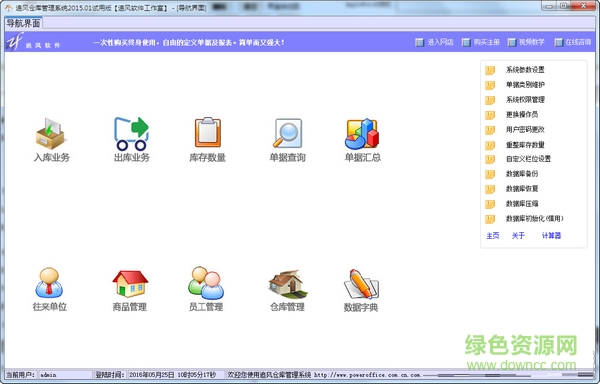Open the 商品管理 house icon

[x=130, y=284]
